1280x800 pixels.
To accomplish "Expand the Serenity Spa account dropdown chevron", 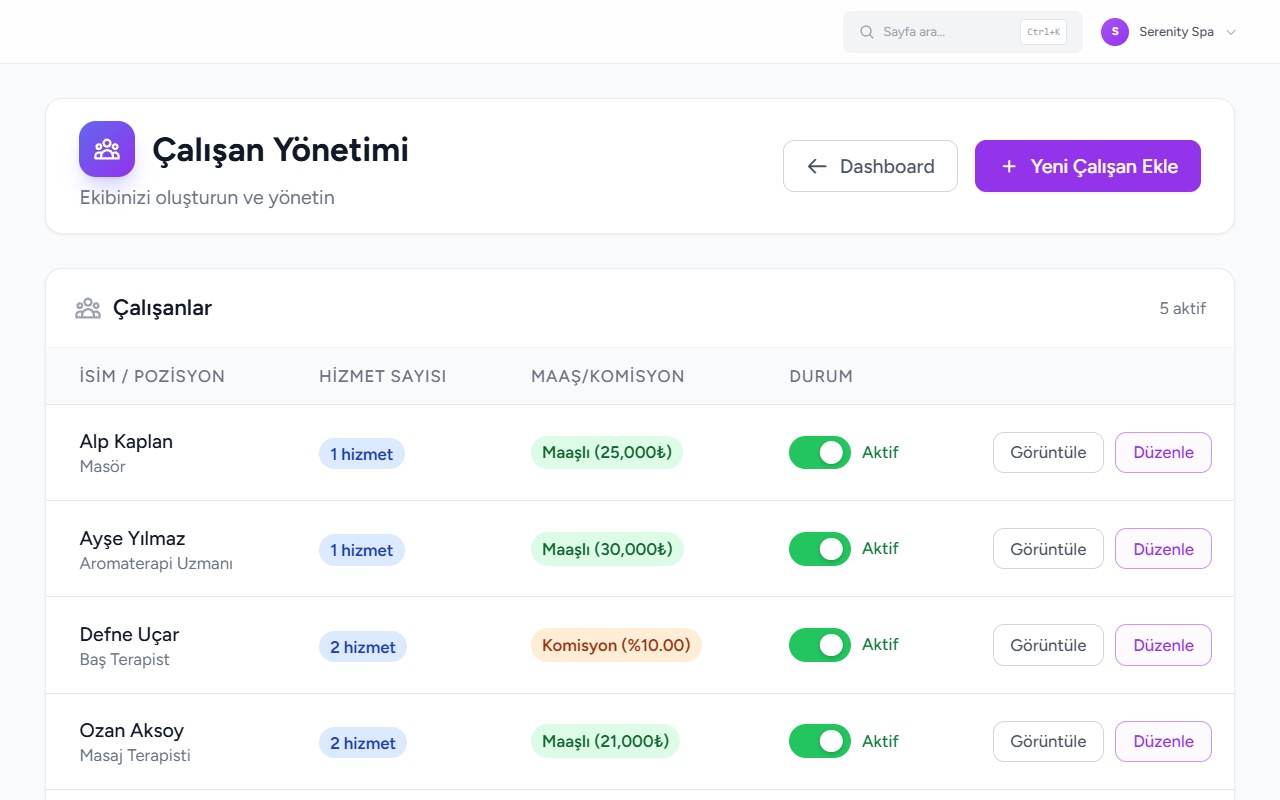I will 1231,32.
